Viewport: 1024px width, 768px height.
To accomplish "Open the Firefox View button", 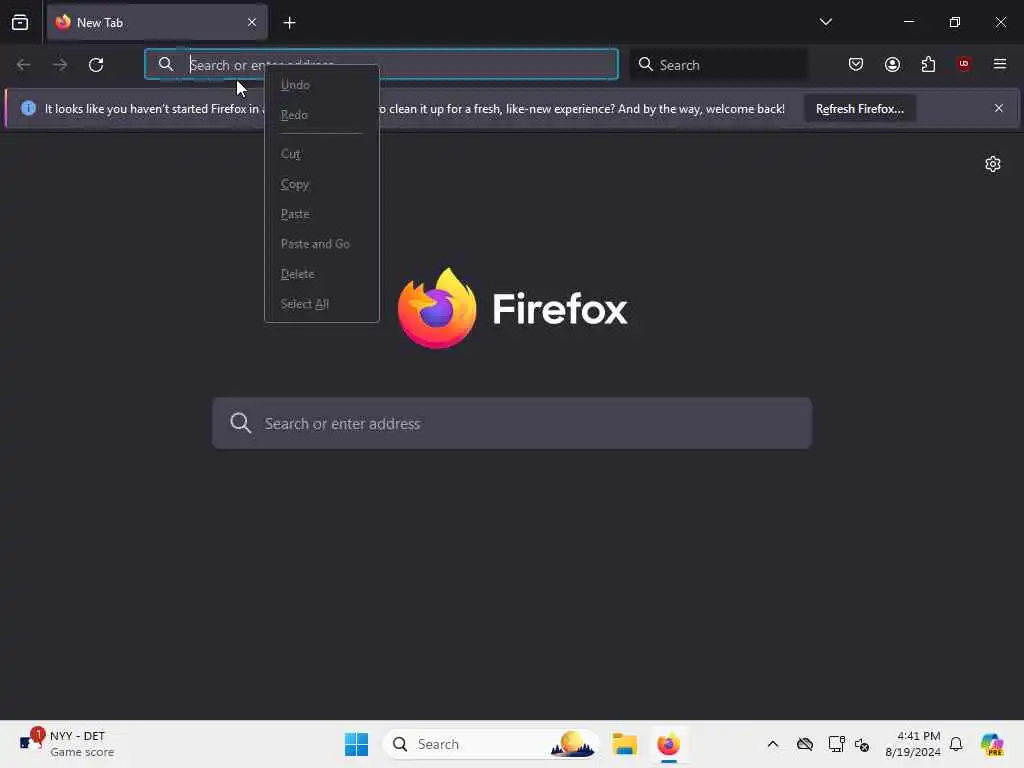I will tap(20, 23).
